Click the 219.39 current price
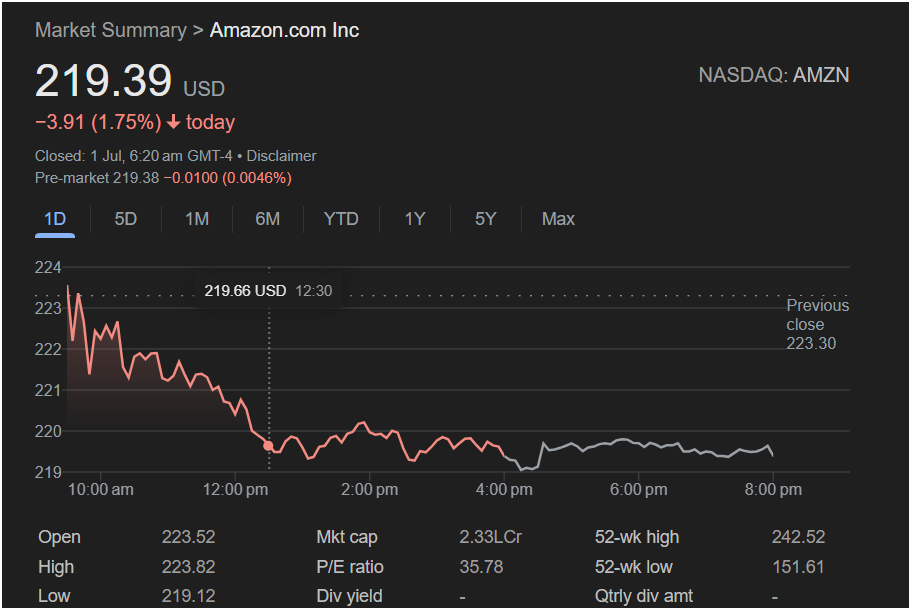 [103, 80]
